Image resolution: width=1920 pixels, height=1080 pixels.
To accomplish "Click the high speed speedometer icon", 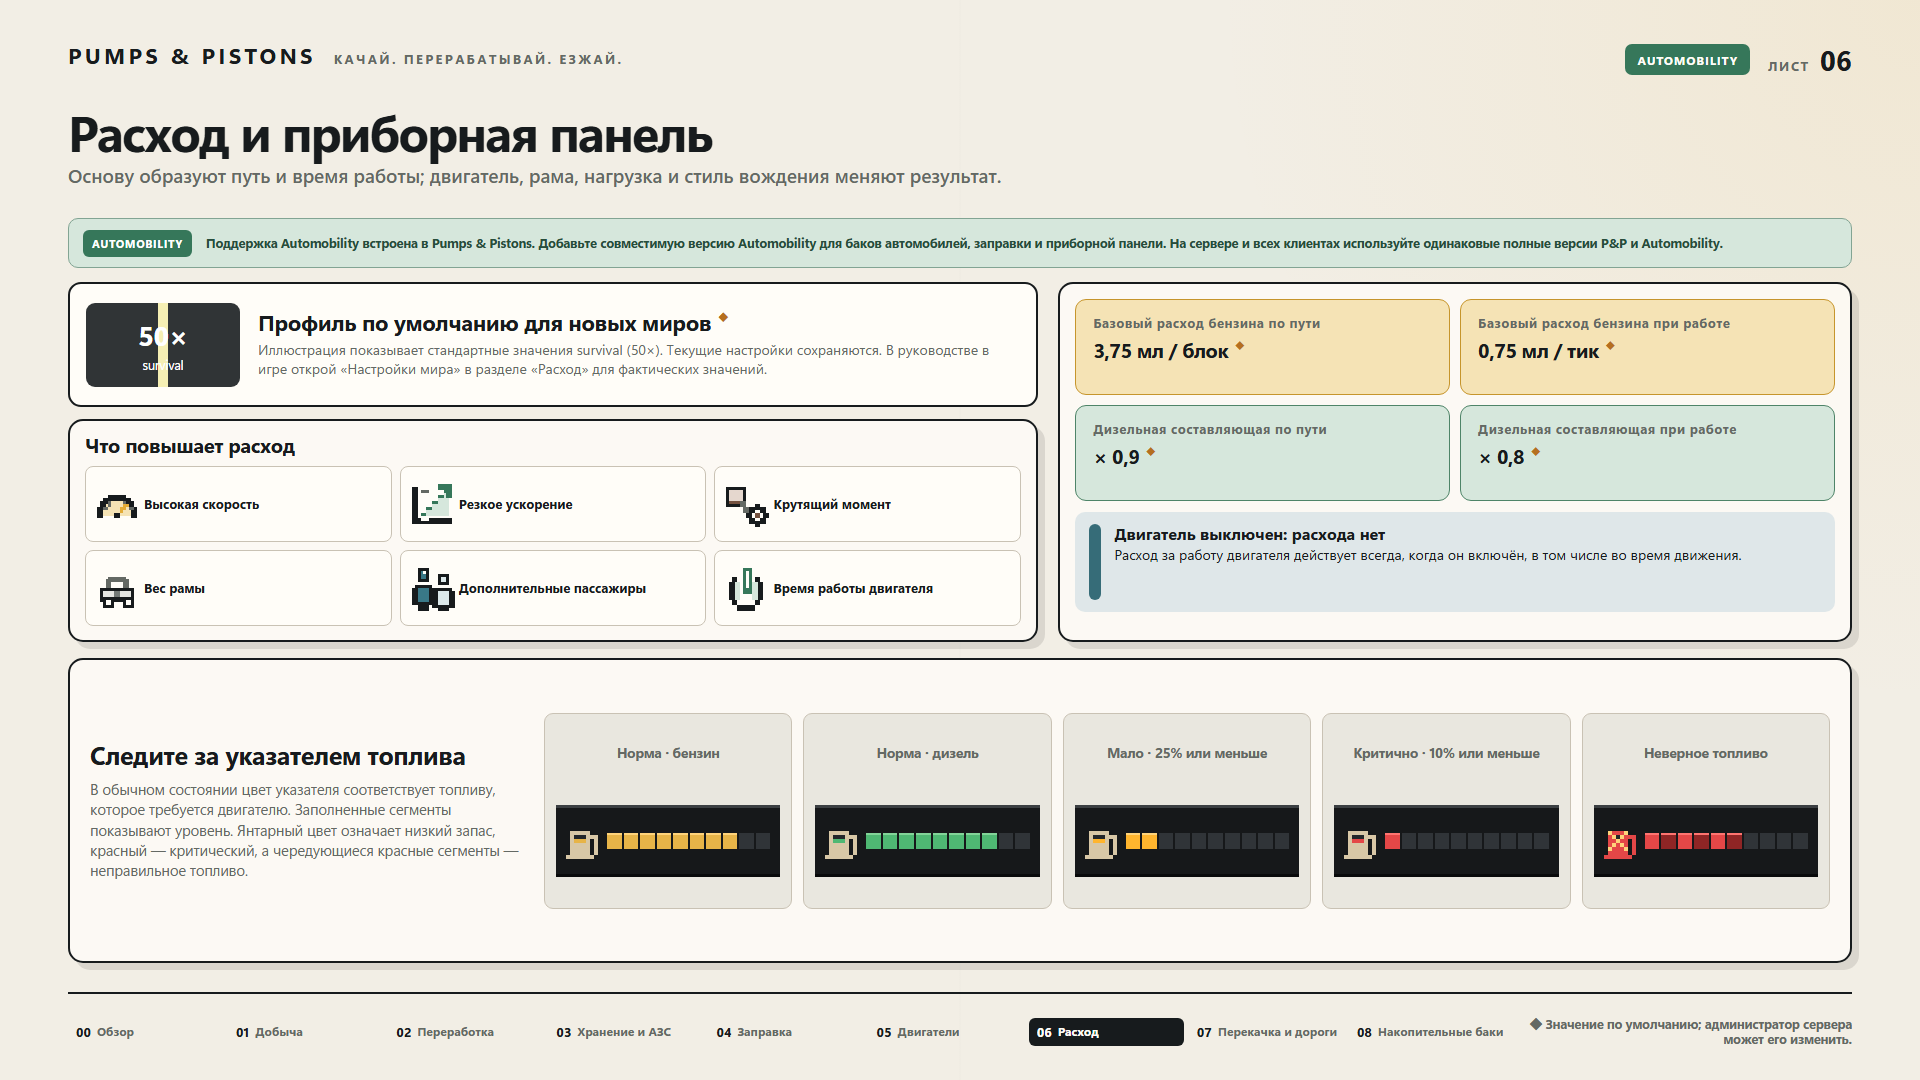I will [116, 506].
